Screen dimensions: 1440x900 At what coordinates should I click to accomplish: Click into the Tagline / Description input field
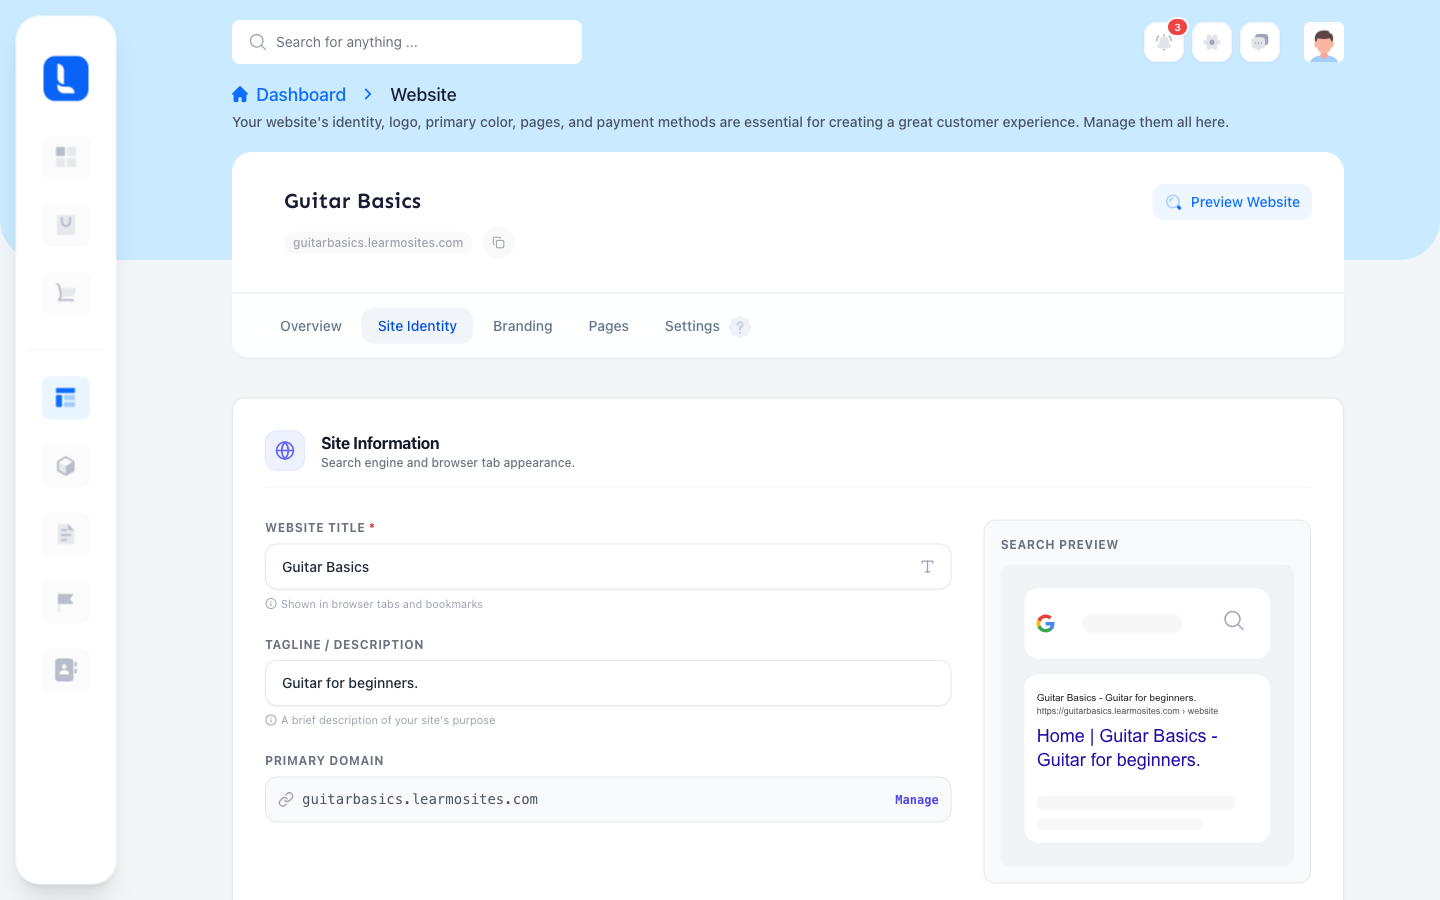pyautogui.click(x=608, y=683)
